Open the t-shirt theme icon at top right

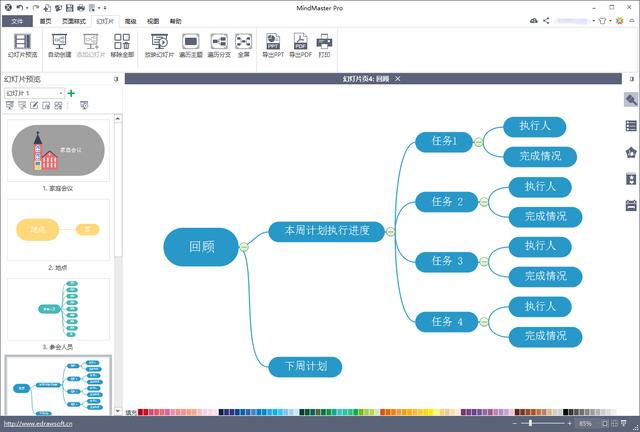tap(602, 20)
